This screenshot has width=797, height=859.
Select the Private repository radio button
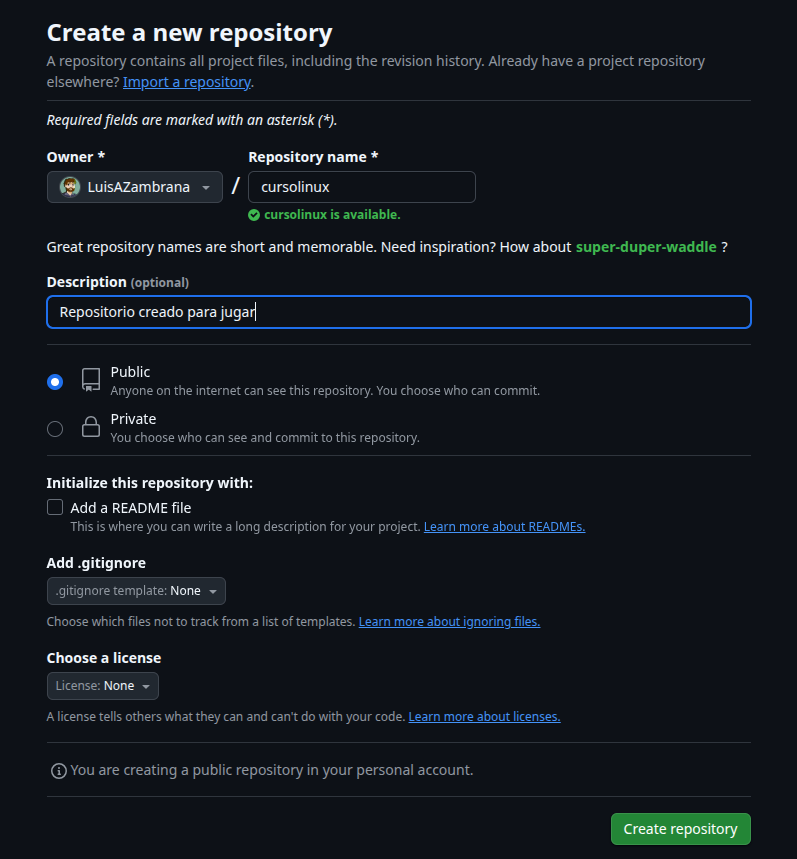click(55, 428)
